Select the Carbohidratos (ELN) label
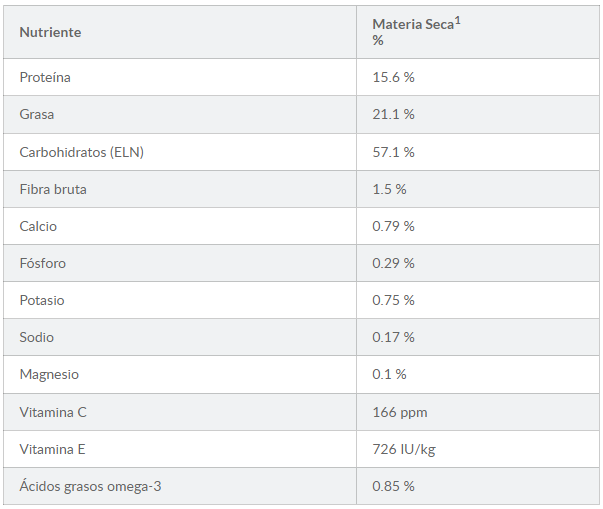Image resolution: width=603 pixels, height=509 pixels. pyautogui.click(x=82, y=152)
